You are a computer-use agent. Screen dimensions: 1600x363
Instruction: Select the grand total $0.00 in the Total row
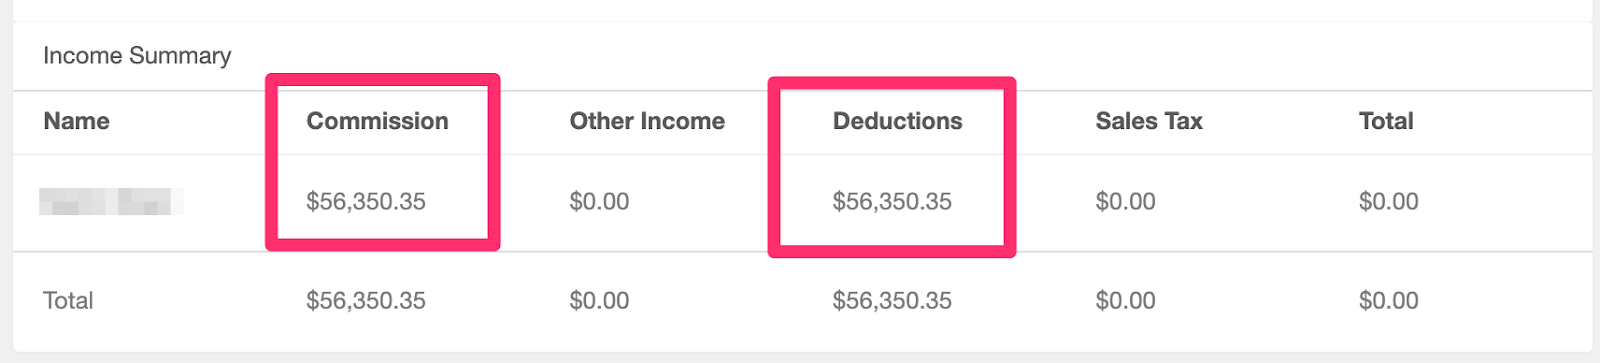pyautogui.click(x=1388, y=300)
